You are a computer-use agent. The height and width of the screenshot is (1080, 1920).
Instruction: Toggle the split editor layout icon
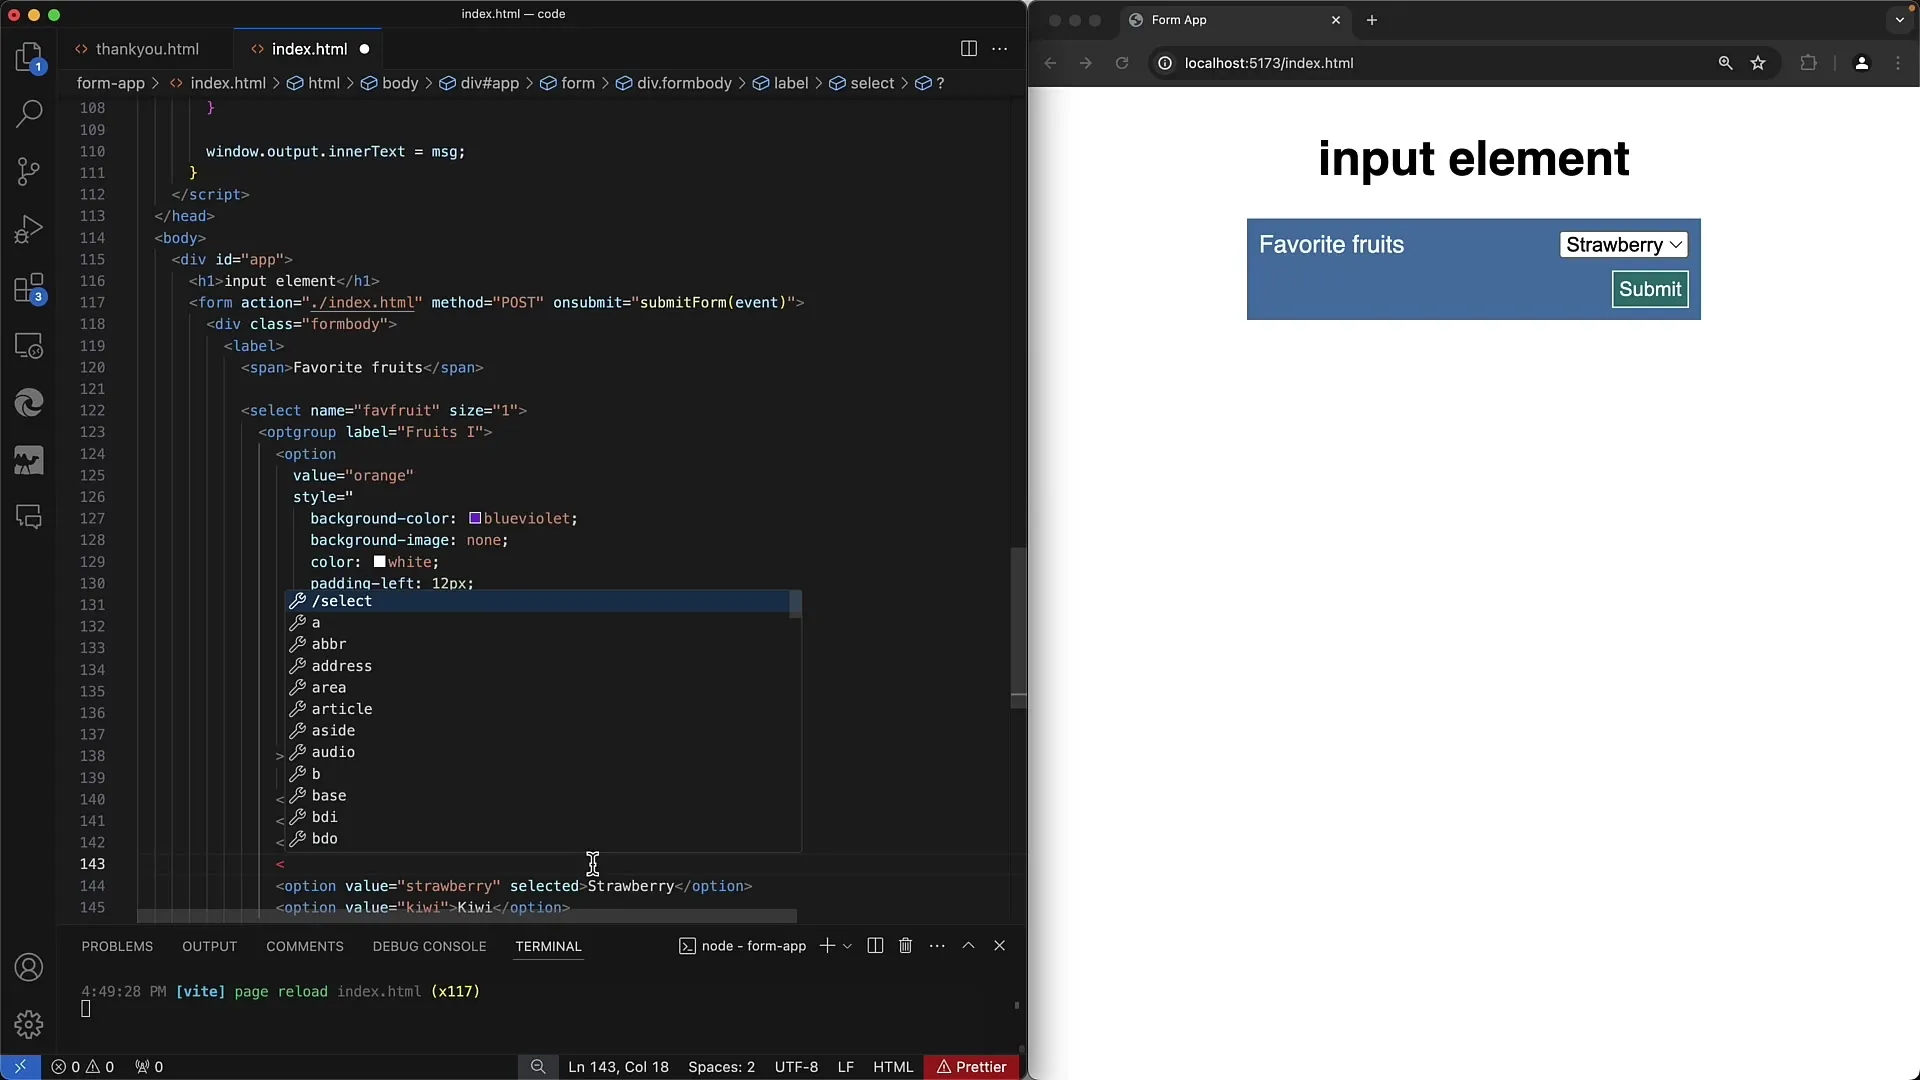[x=968, y=49]
